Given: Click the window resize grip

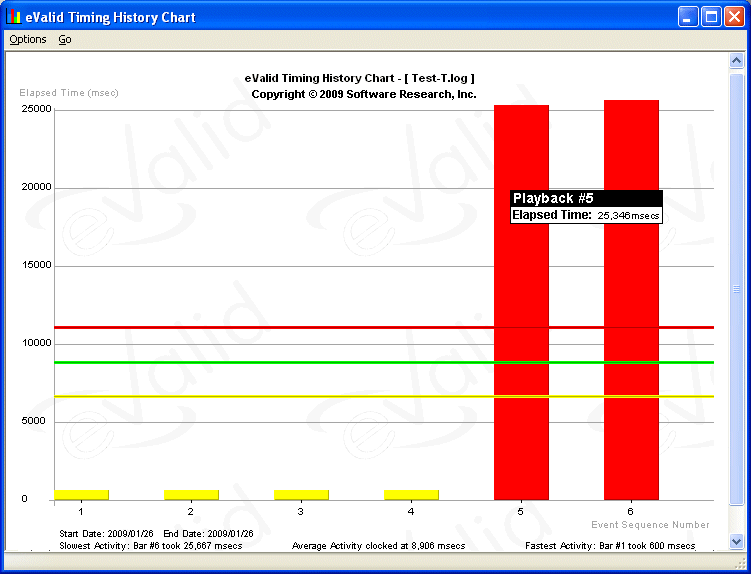Looking at the screenshot, I should [x=739, y=562].
